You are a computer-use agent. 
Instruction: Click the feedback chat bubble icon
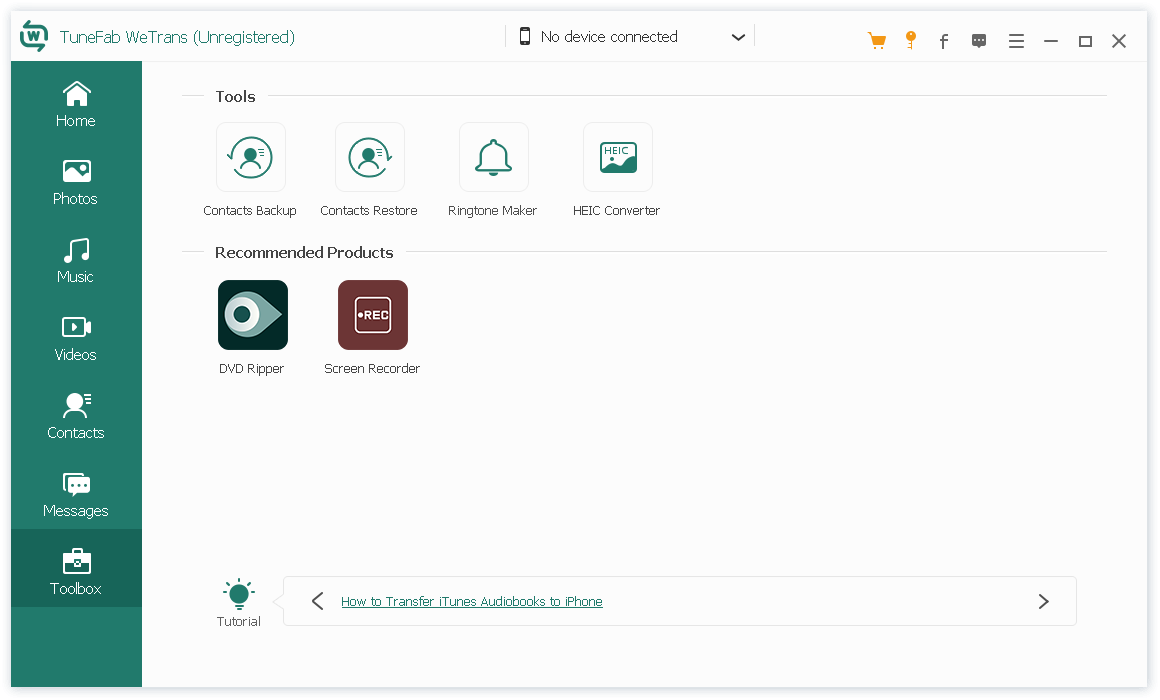[979, 41]
